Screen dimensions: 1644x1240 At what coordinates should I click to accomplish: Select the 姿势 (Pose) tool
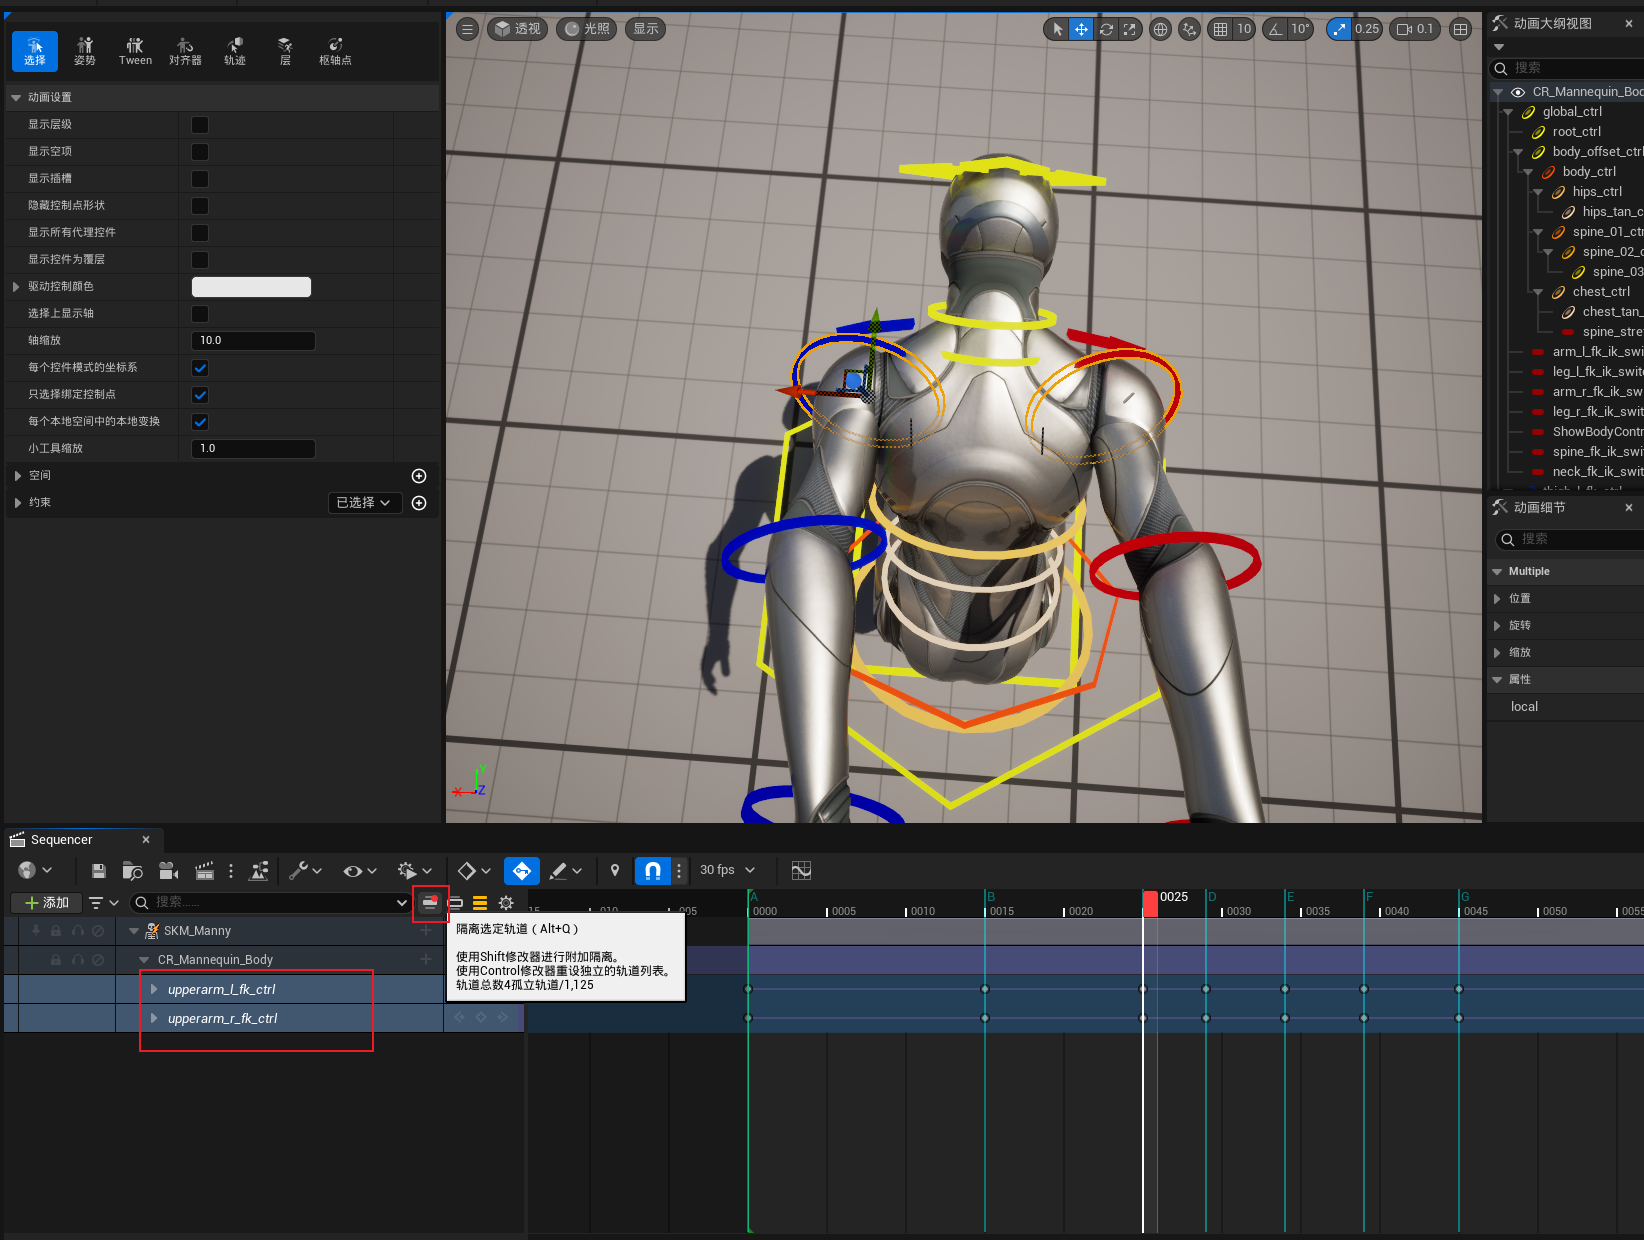point(84,51)
